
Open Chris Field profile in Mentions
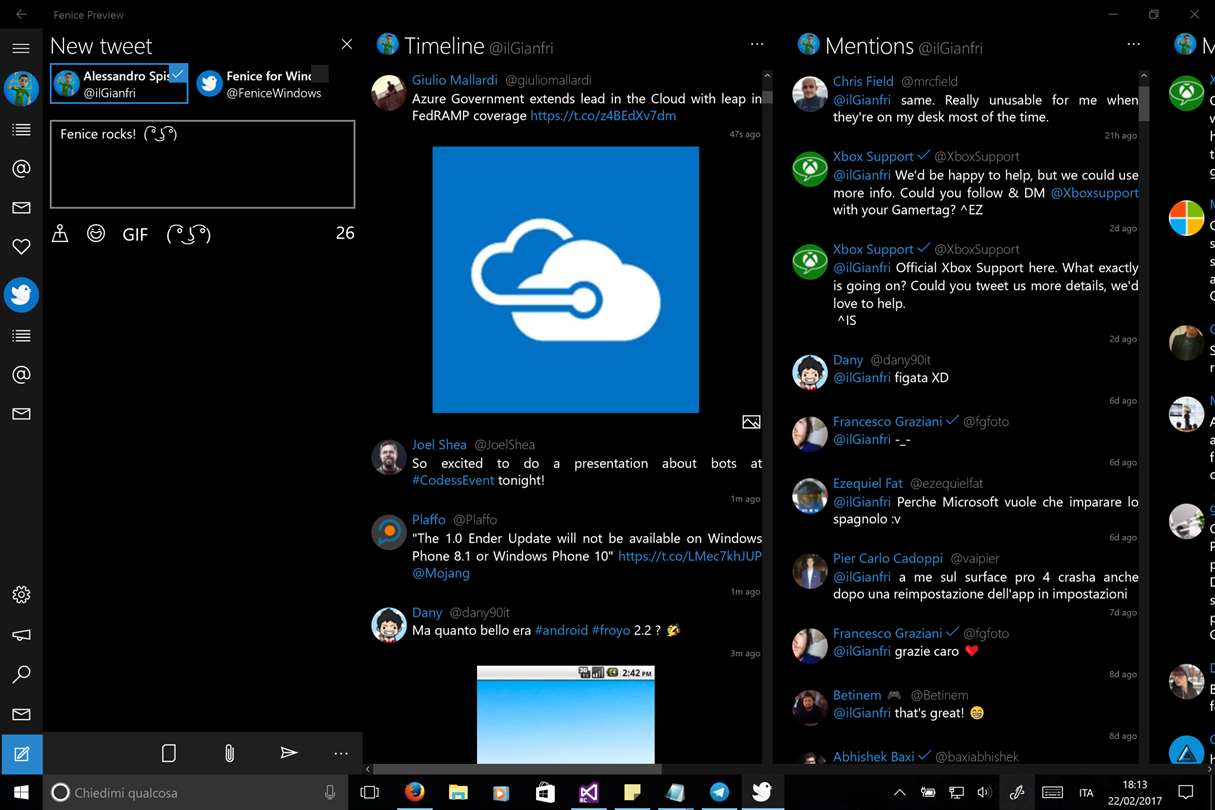[x=863, y=81]
